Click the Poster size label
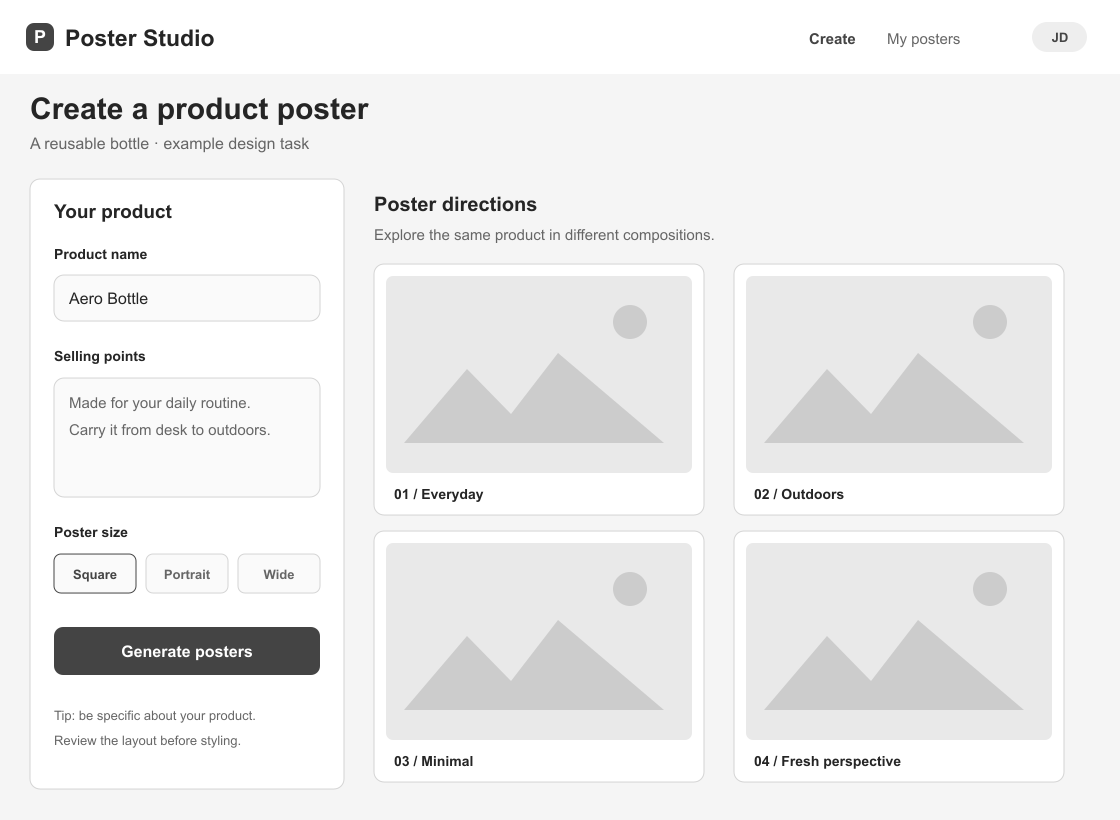 tap(91, 532)
